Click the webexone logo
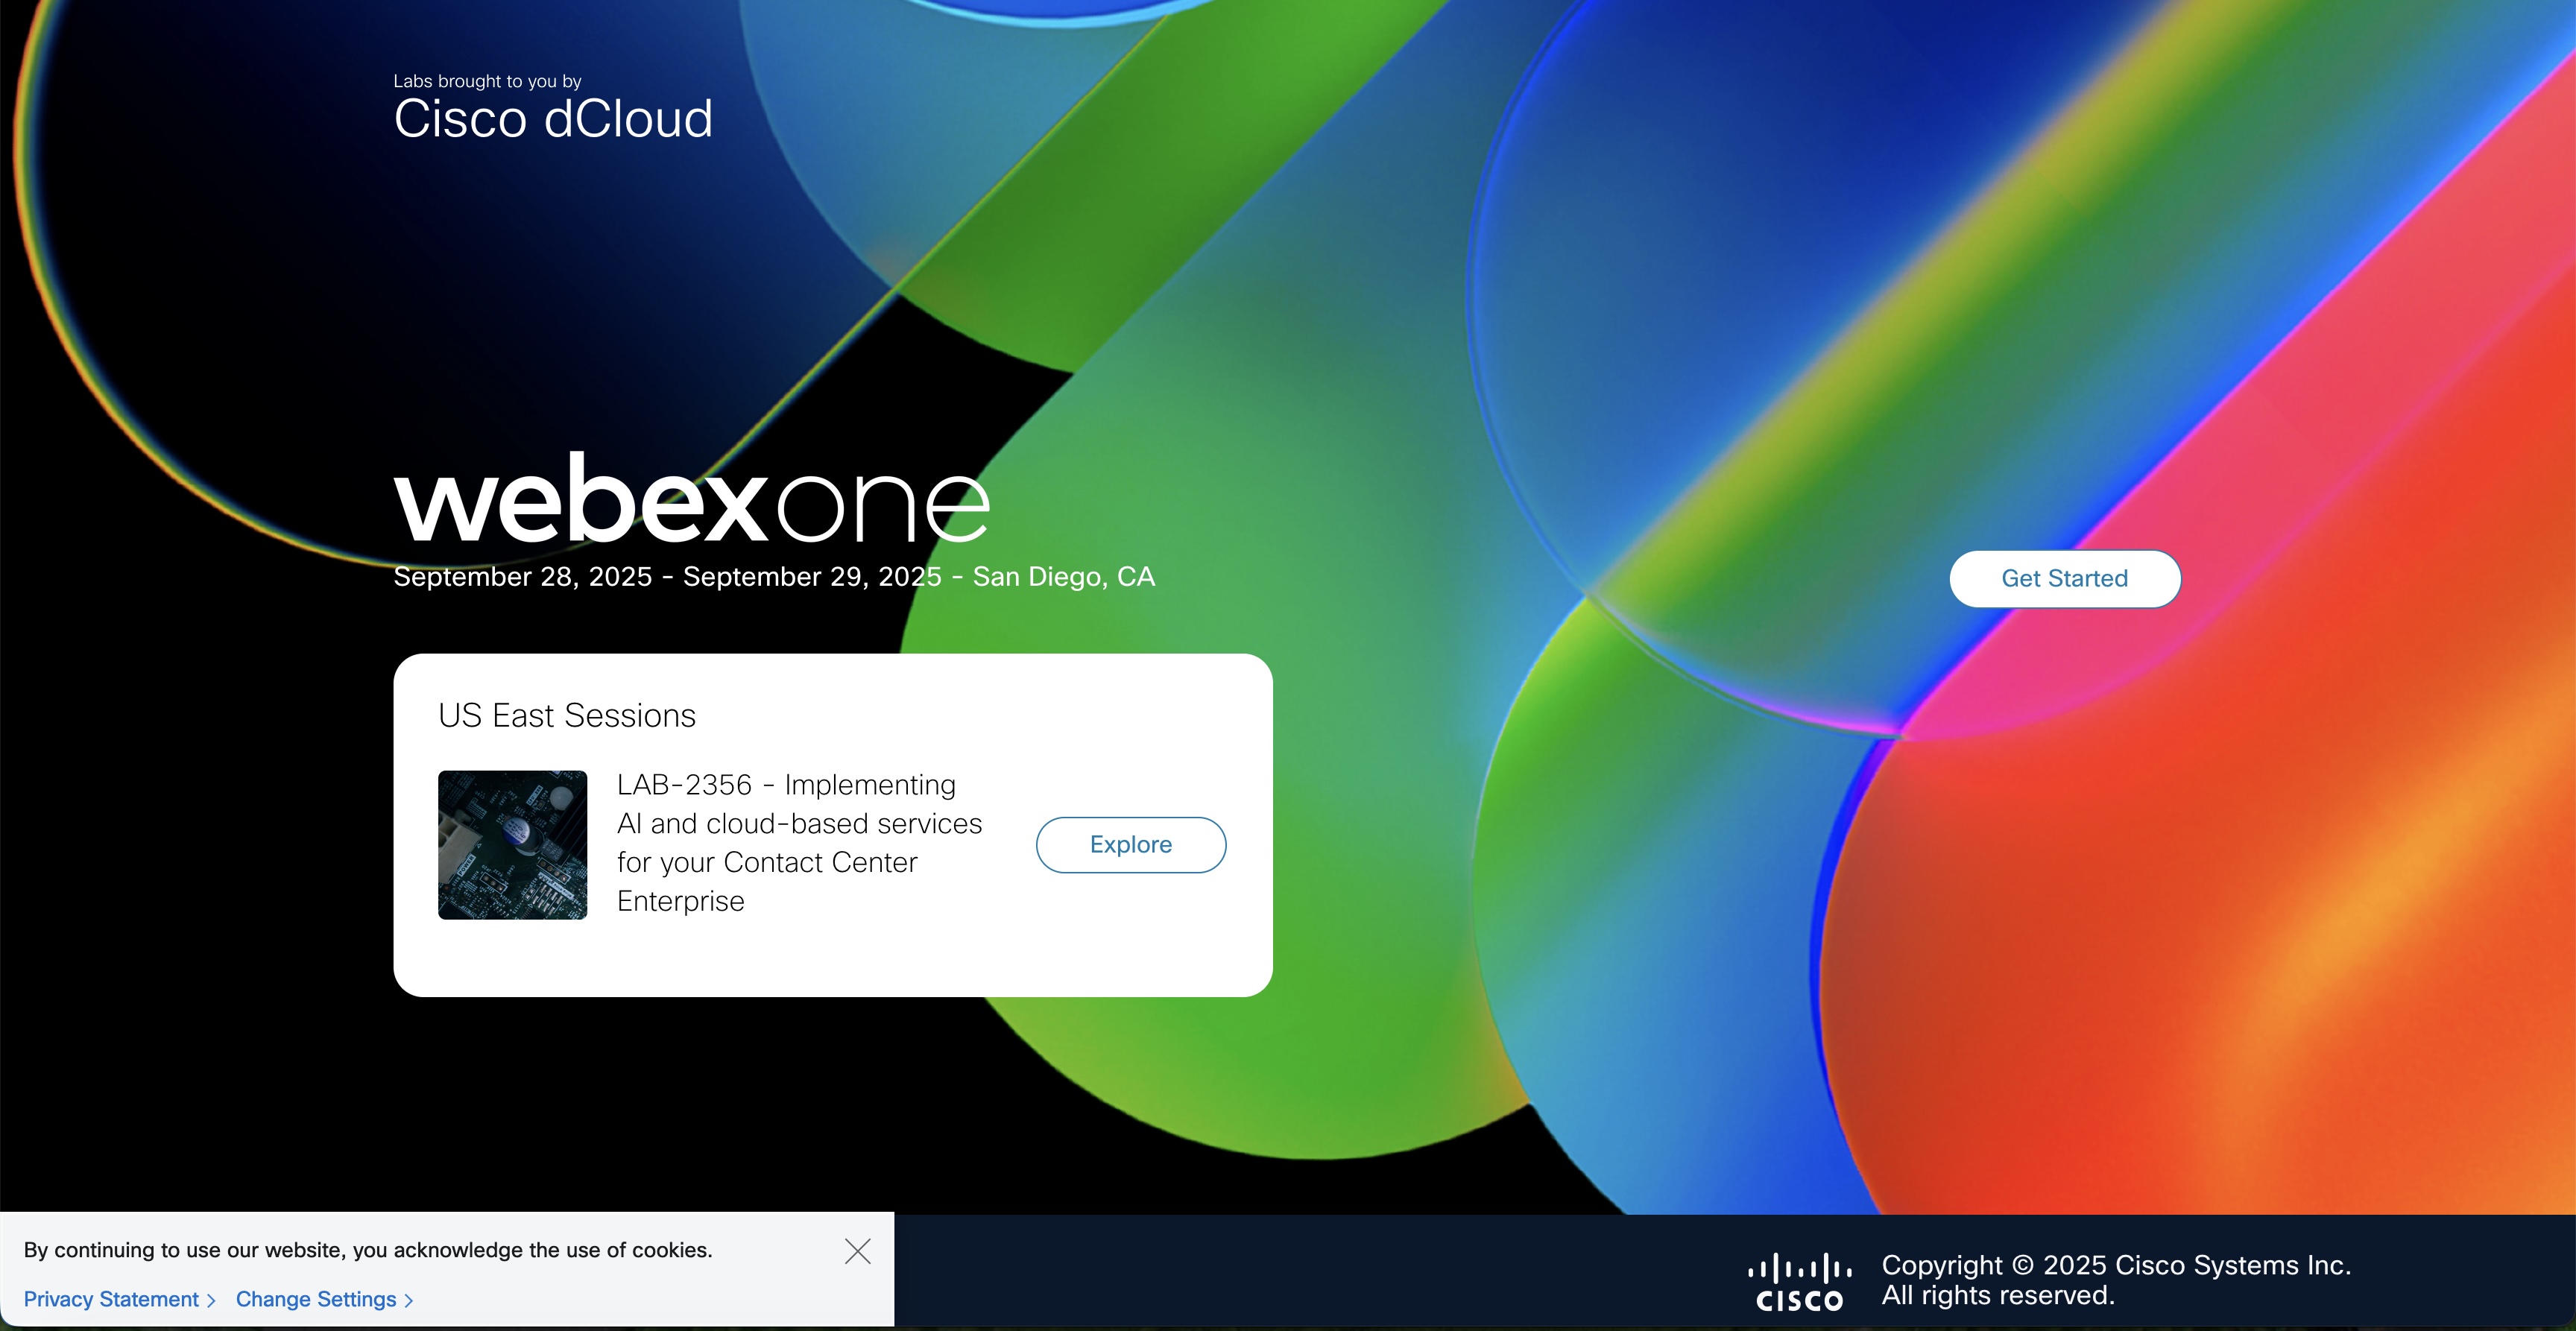The image size is (2576, 1331). [691, 500]
